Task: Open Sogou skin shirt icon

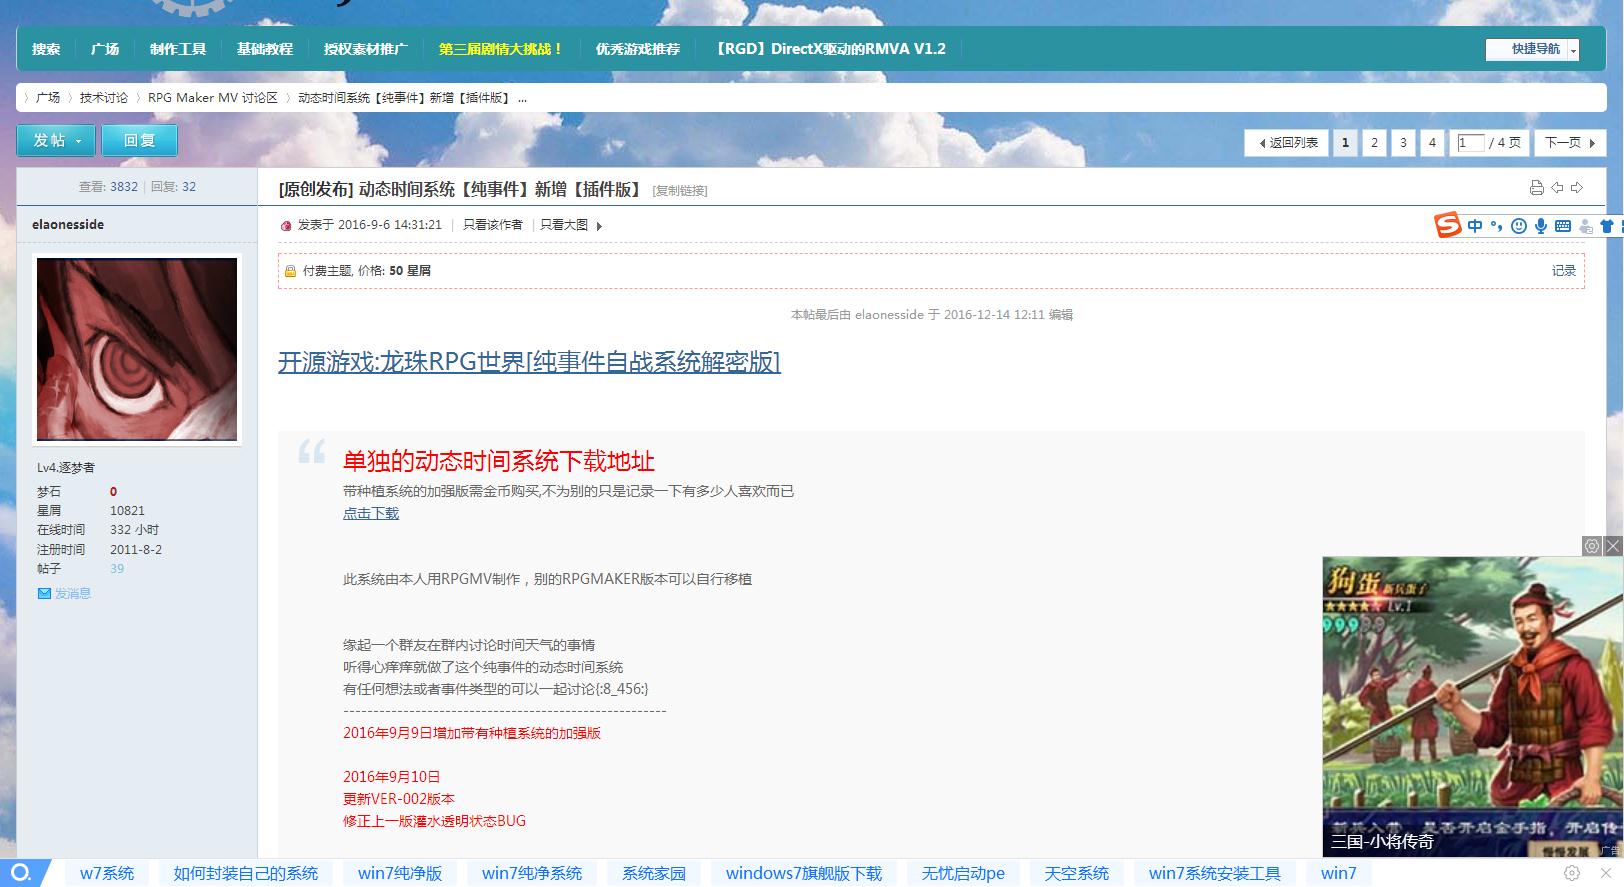Action: click(1608, 226)
